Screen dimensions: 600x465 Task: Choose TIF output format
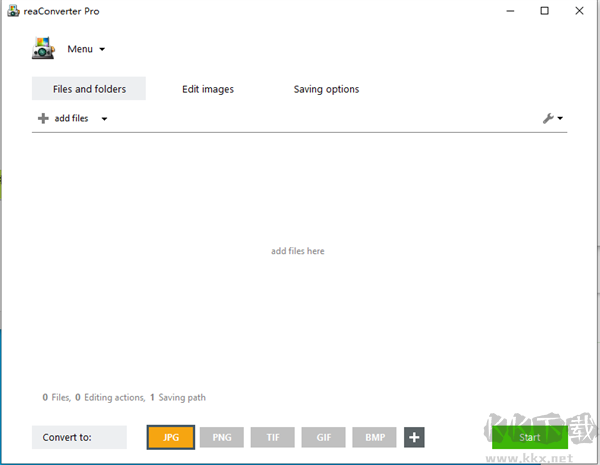coord(273,437)
